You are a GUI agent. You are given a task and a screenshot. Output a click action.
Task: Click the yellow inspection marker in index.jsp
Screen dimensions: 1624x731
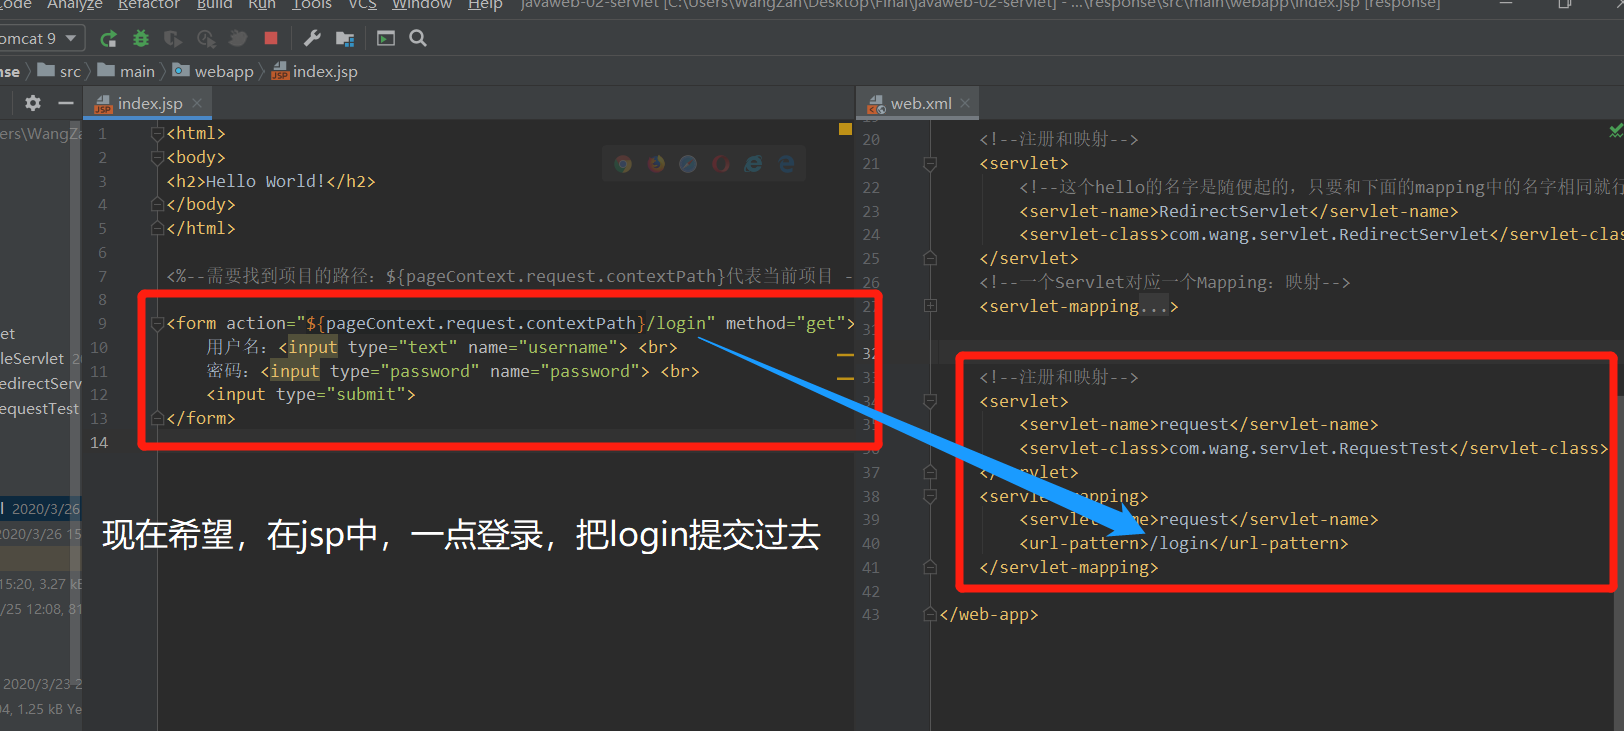click(845, 130)
